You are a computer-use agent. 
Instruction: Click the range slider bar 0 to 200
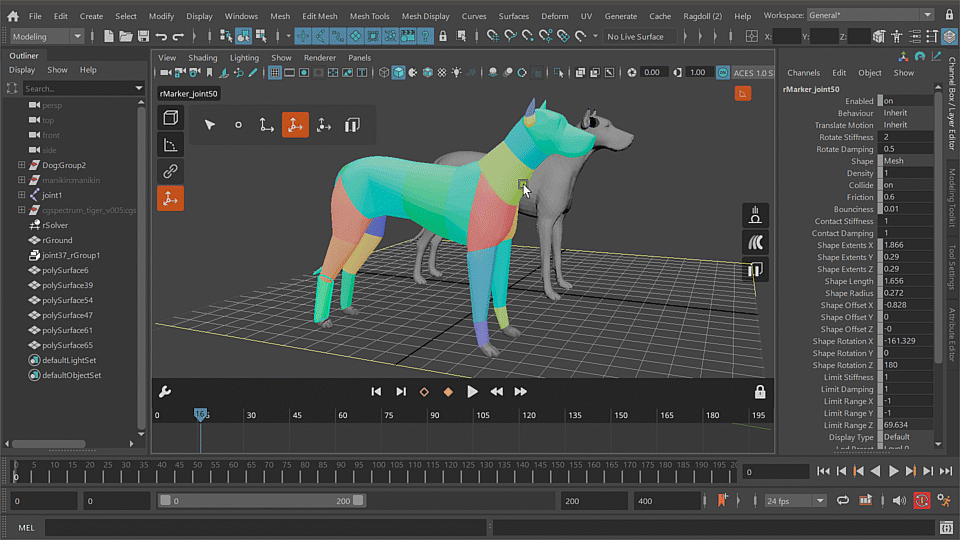(x=261, y=501)
